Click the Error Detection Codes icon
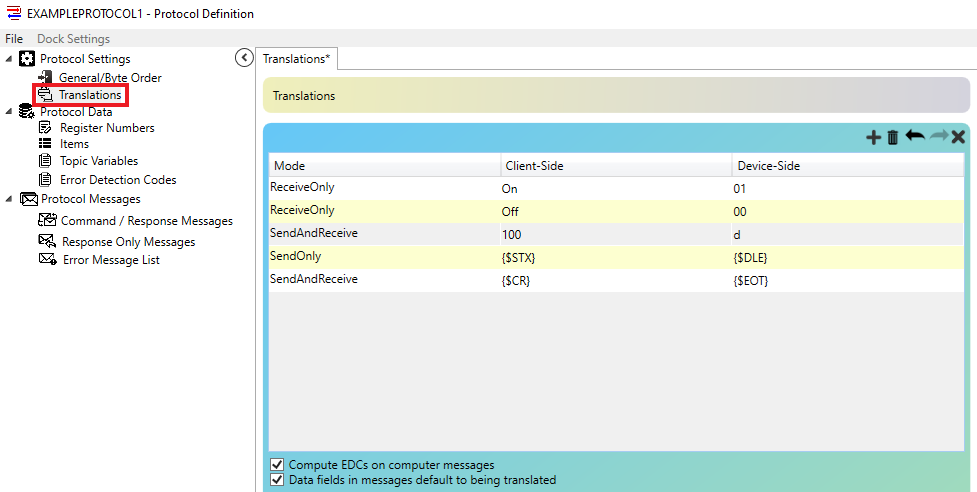 tap(45, 180)
